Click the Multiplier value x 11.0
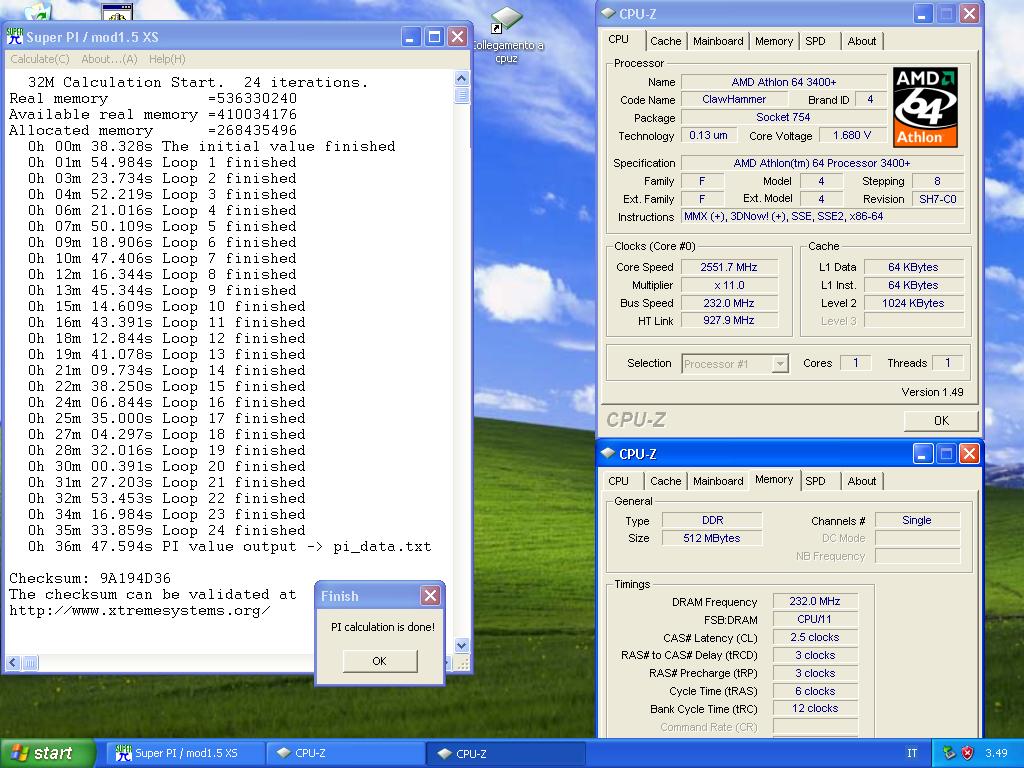Screen dimensions: 1024x768 click(x=729, y=285)
